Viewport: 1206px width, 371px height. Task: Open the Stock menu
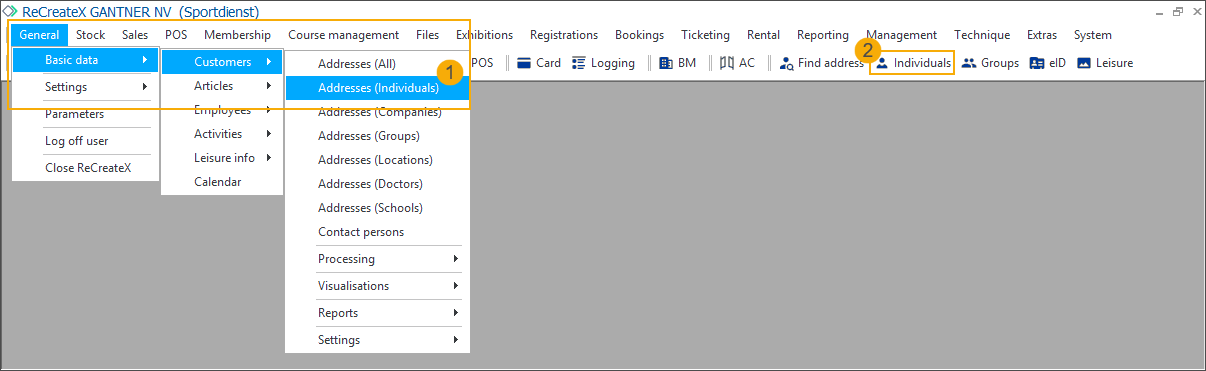(90, 35)
